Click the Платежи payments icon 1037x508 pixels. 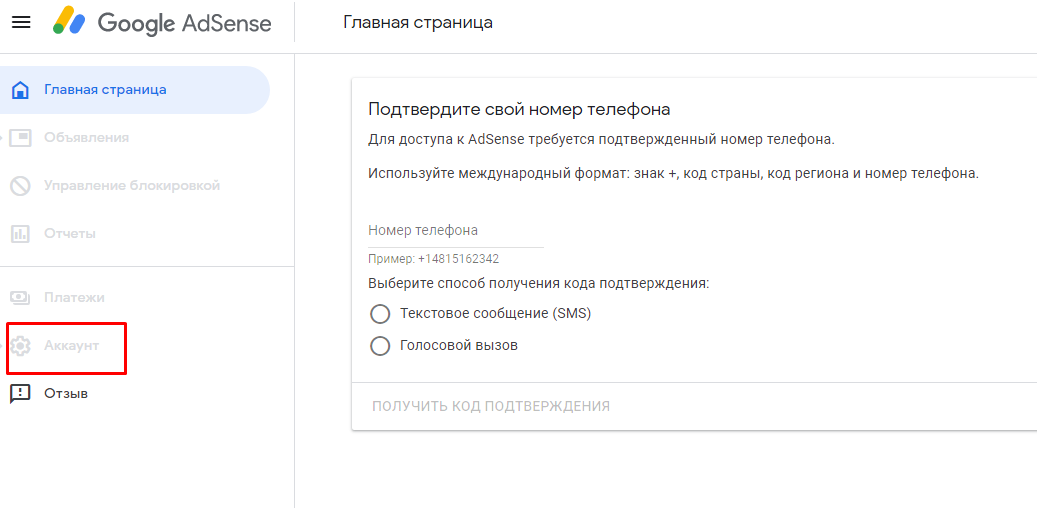21,298
